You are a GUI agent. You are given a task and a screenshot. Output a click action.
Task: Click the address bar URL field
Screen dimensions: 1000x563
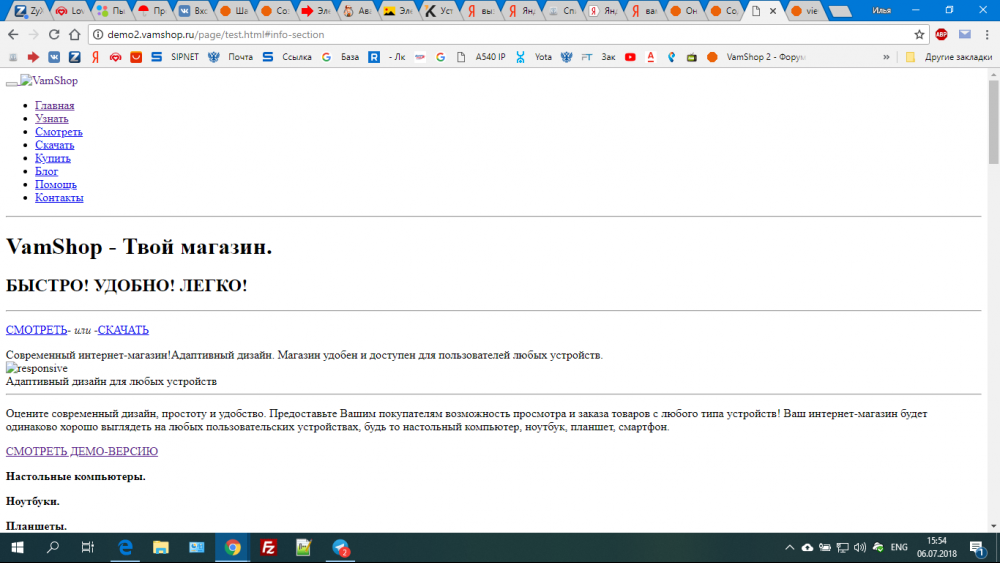507,34
